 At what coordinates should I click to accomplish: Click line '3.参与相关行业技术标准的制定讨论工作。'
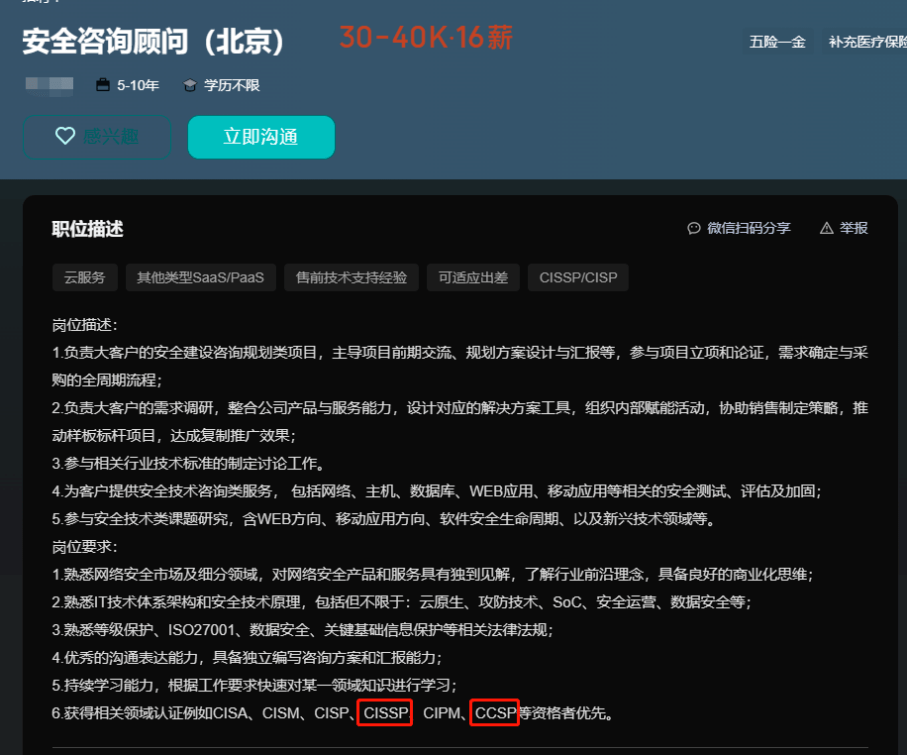[190, 463]
